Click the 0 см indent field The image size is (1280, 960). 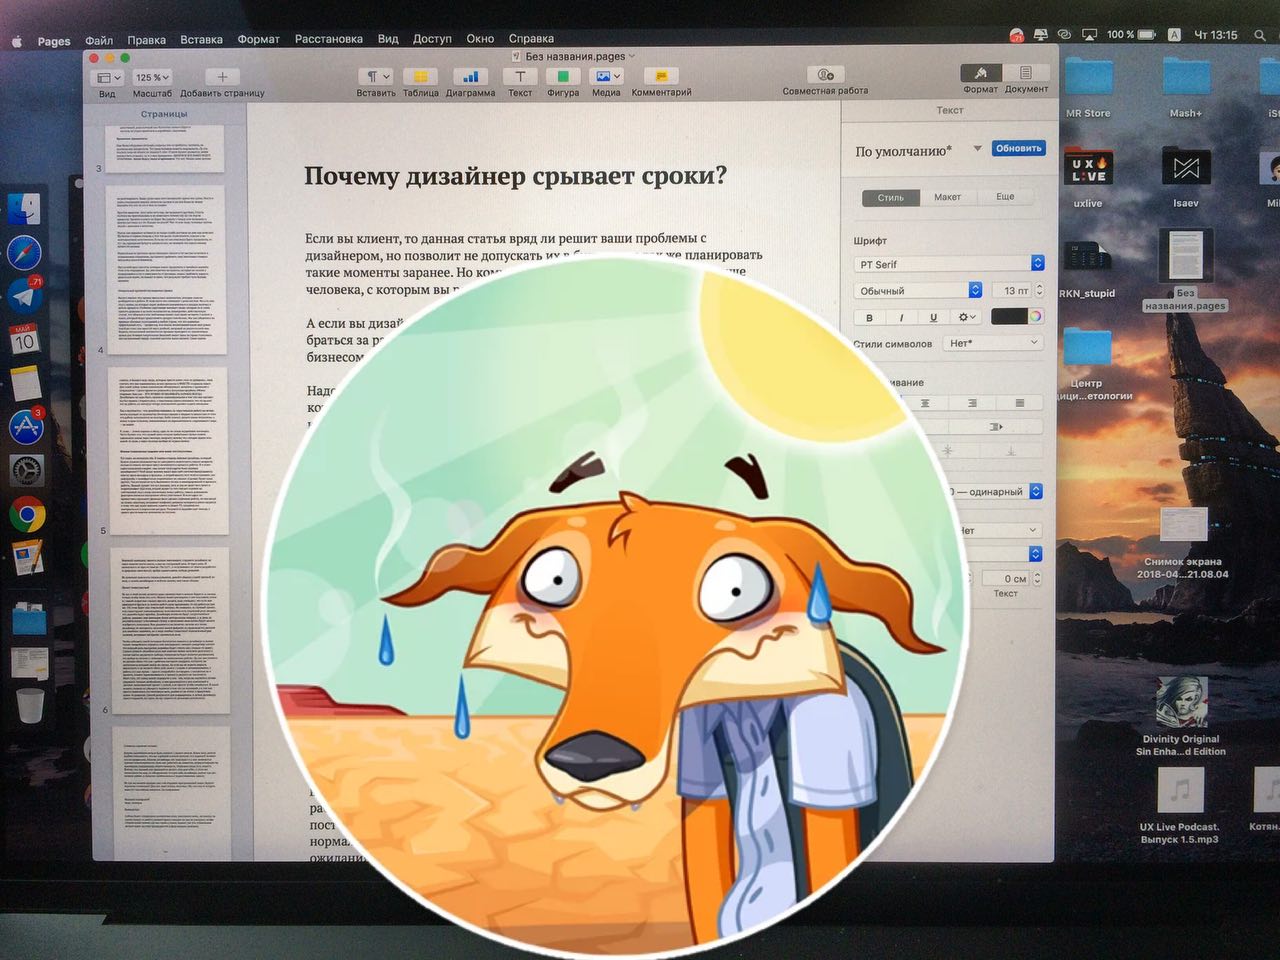1007,578
